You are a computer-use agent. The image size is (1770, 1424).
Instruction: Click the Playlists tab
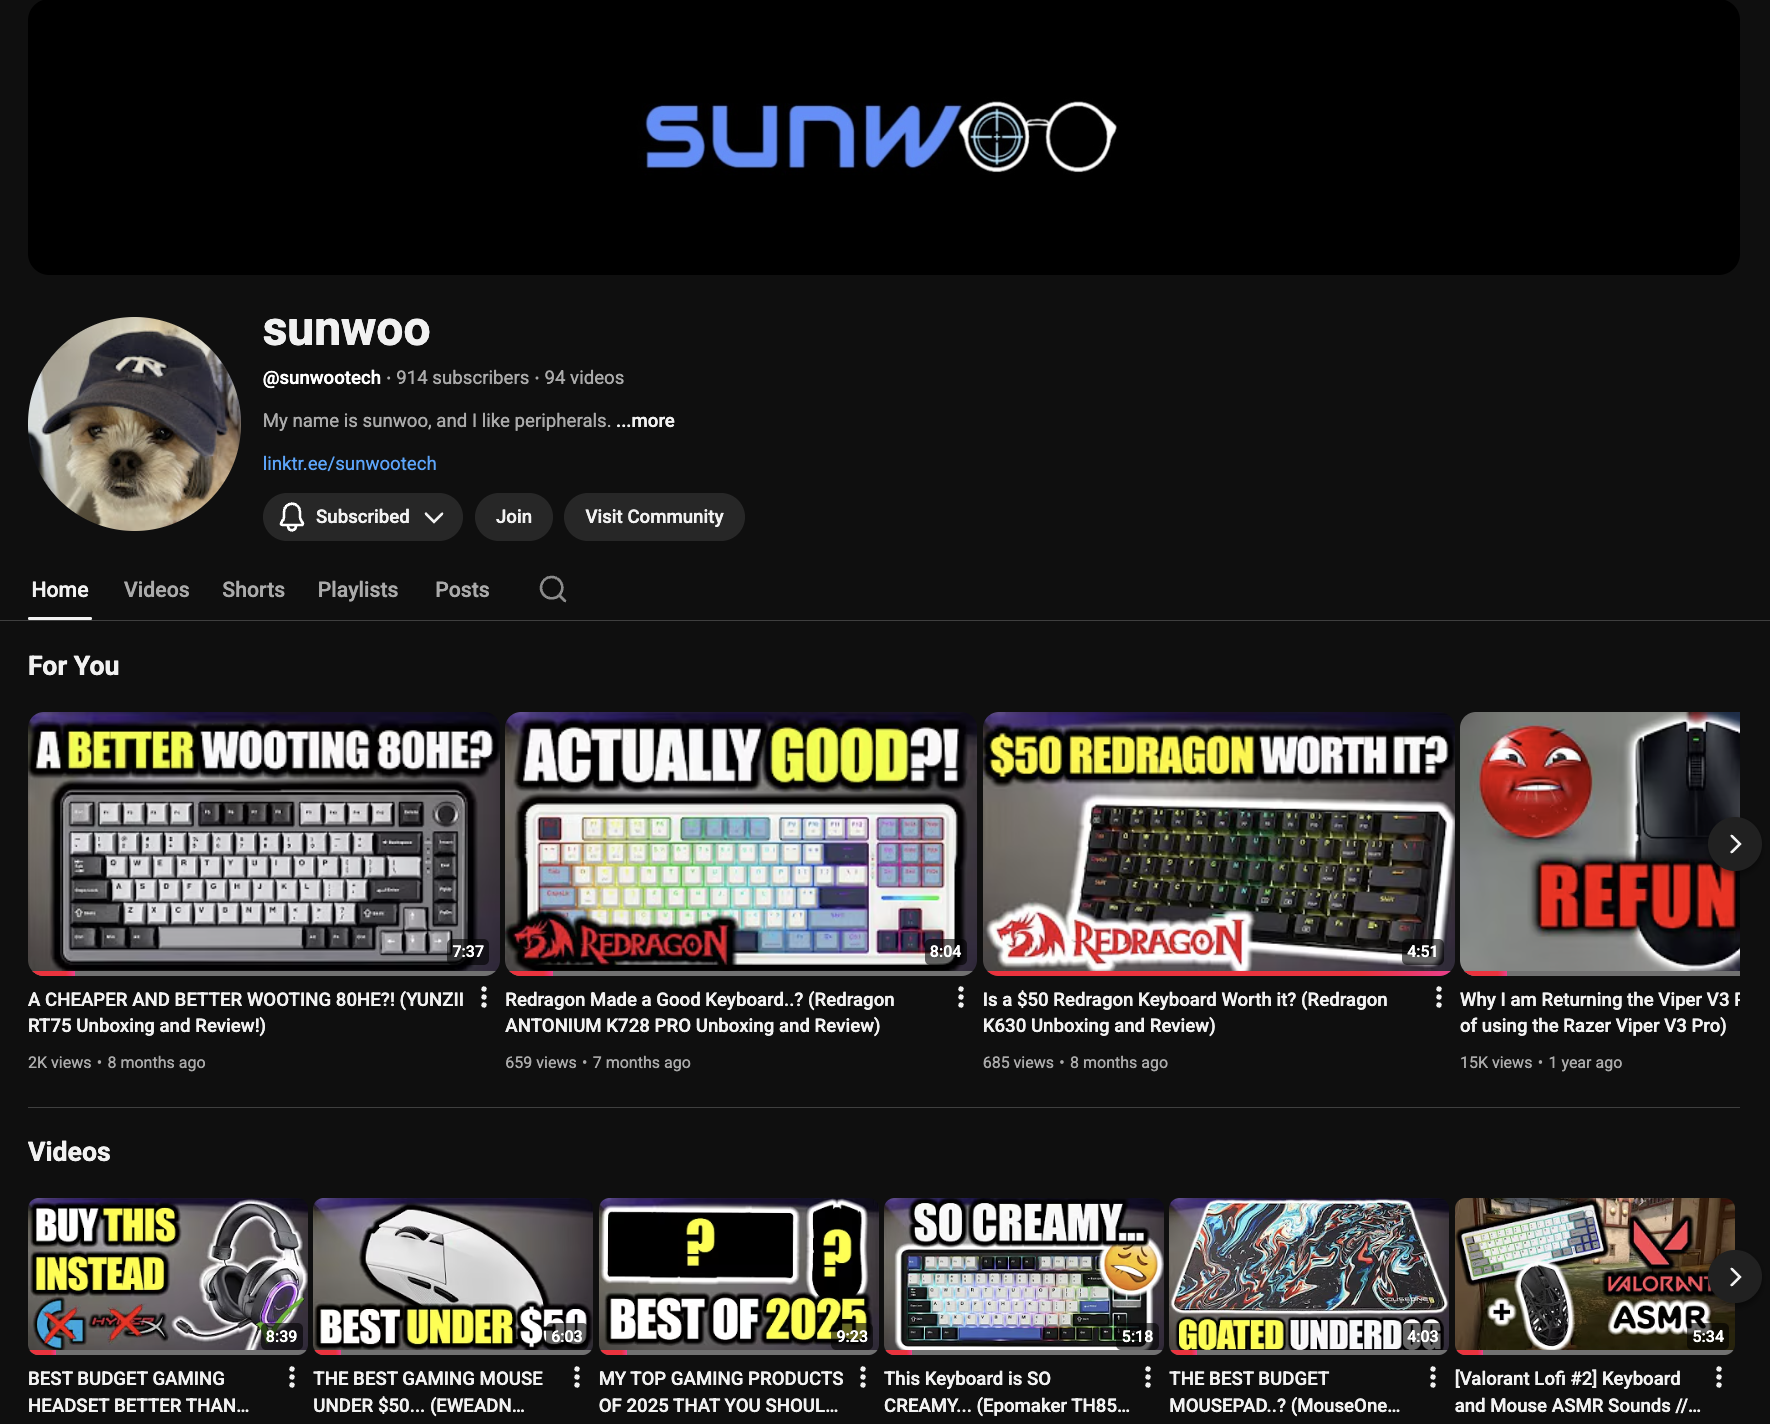[357, 589]
